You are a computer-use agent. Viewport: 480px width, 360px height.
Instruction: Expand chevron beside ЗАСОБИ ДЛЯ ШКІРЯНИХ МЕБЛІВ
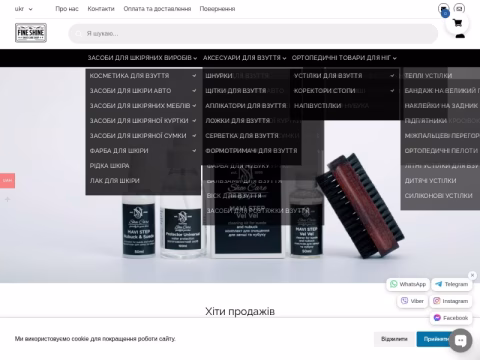point(194,106)
